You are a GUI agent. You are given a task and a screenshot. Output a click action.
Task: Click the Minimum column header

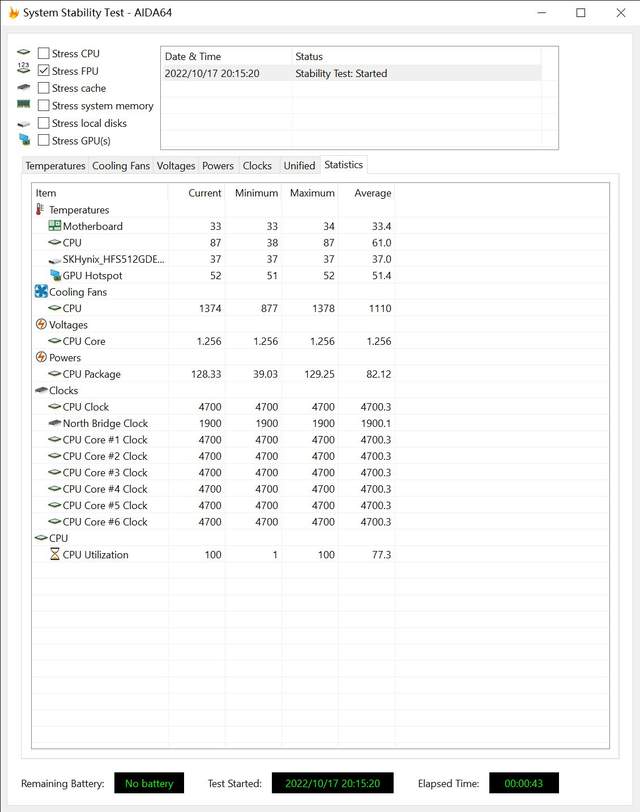[x=254, y=193]
